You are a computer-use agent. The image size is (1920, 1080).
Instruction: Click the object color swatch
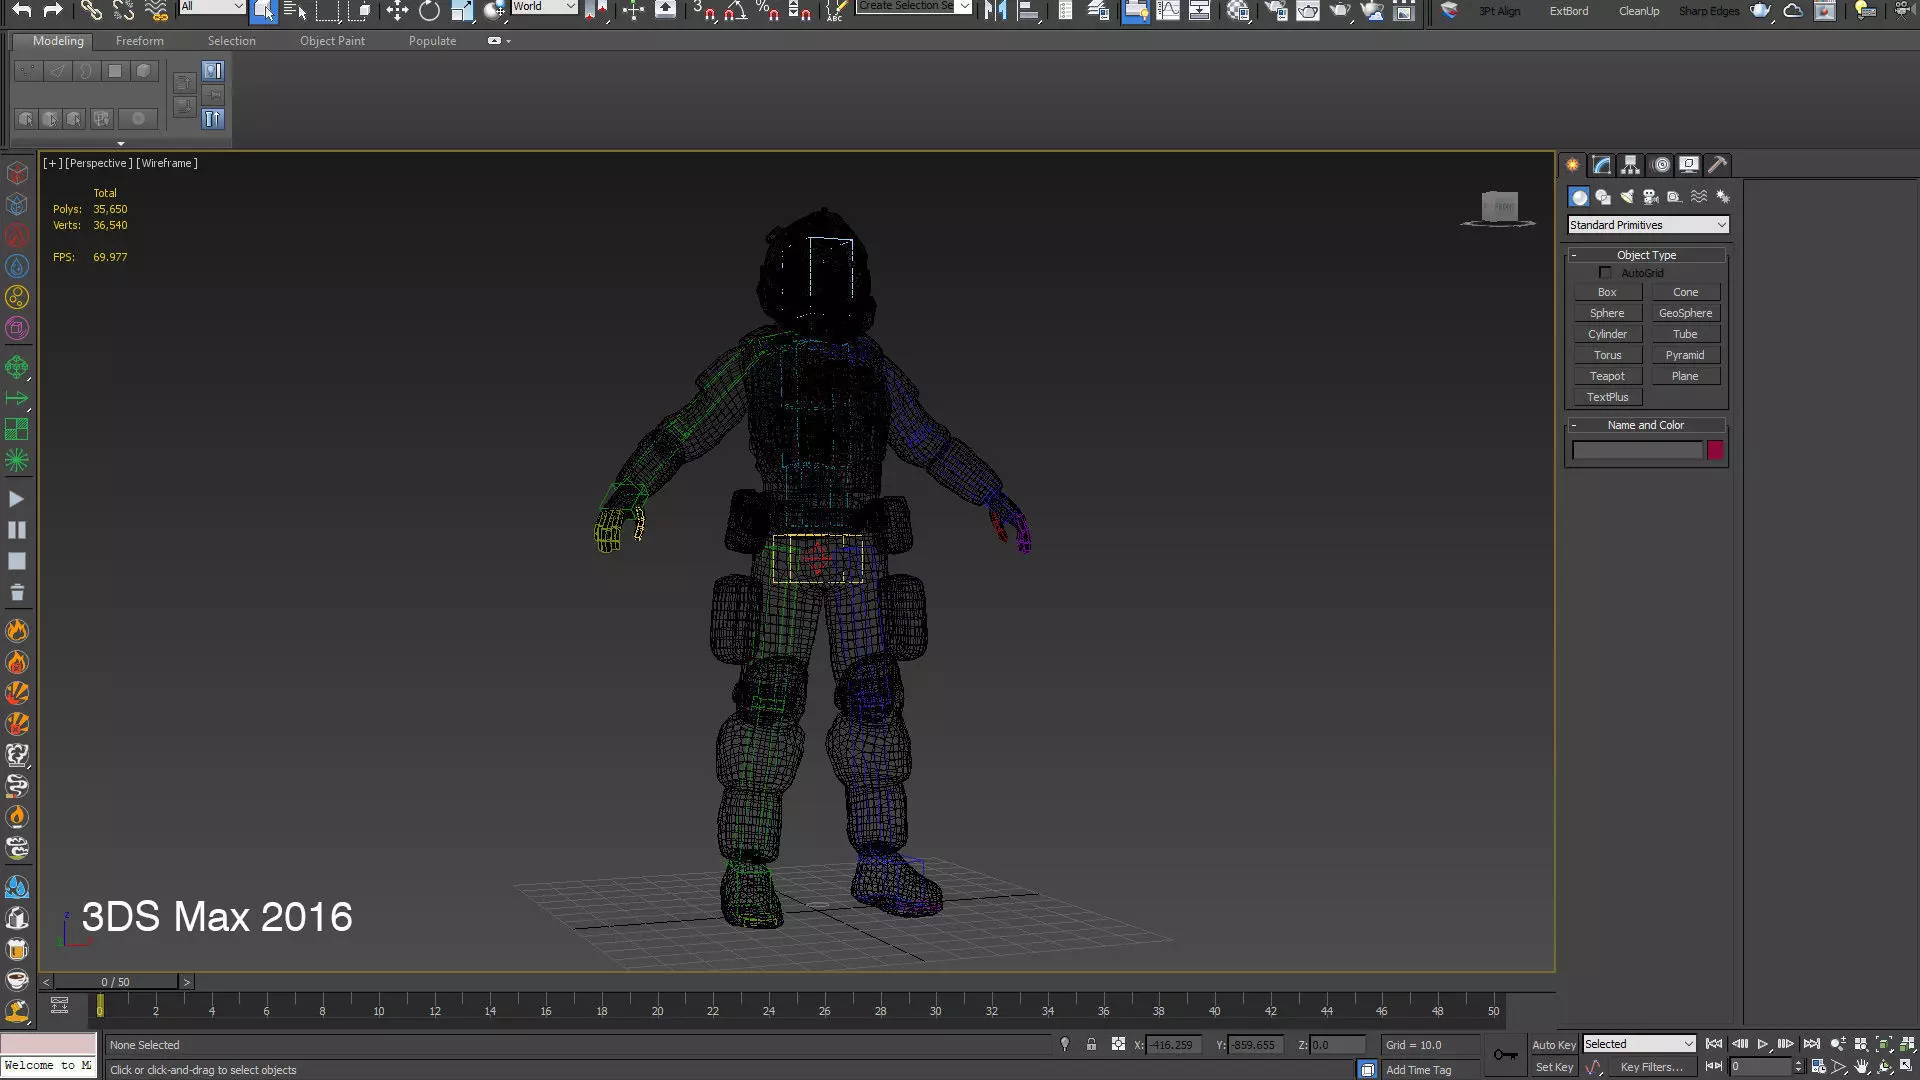pyautogui.click(x=1715, y=450)
